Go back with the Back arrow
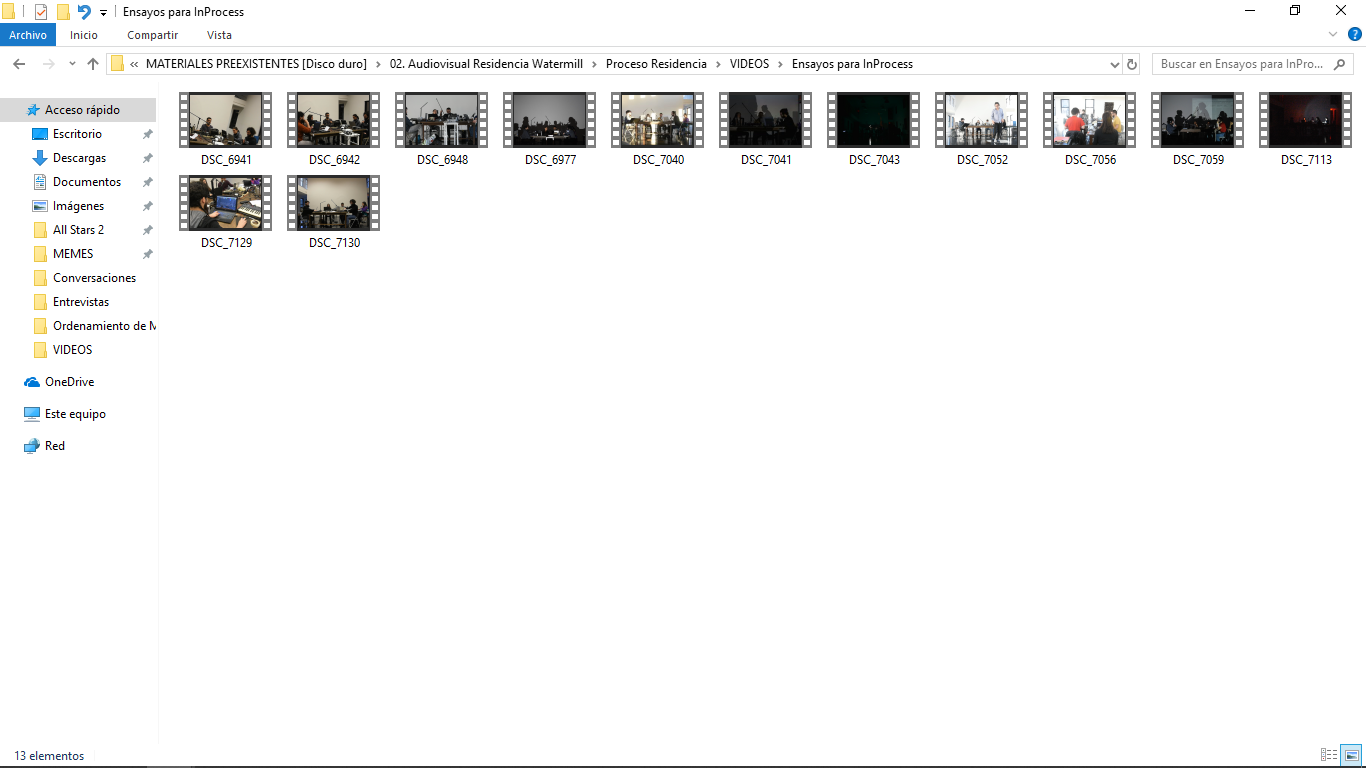This screenshot has width=1366, height=768. 19,64
